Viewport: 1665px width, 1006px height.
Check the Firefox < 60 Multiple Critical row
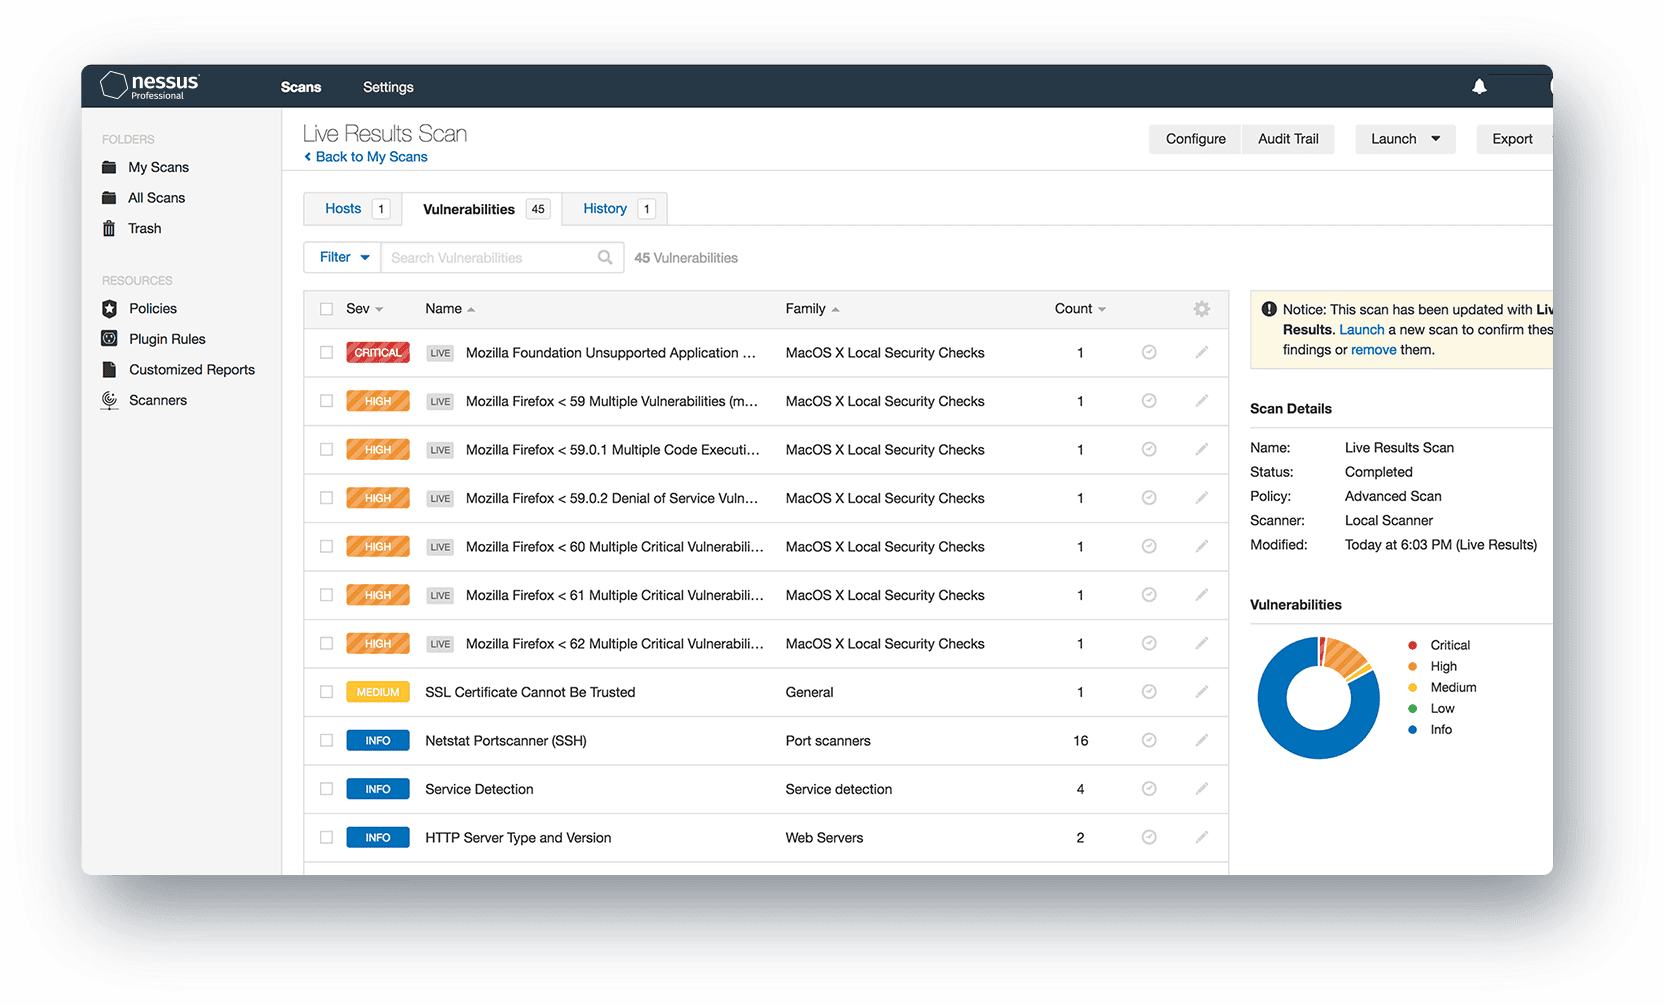tap(326, 546)
